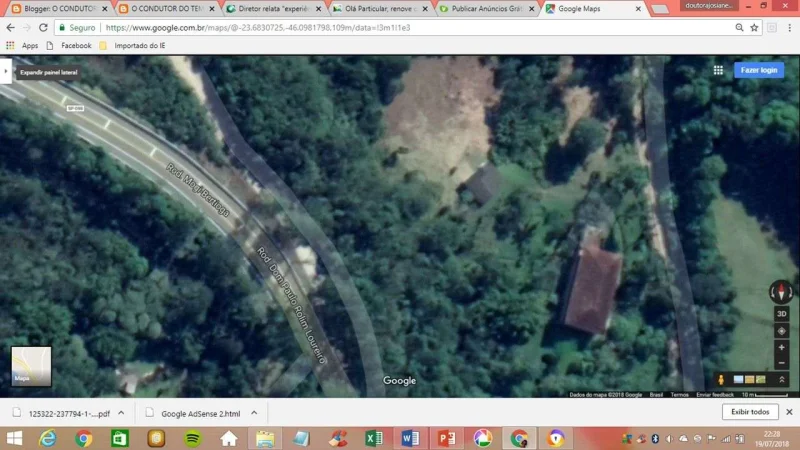
Task: Click the doutorajosiane profile button
Action: [708, 6]
